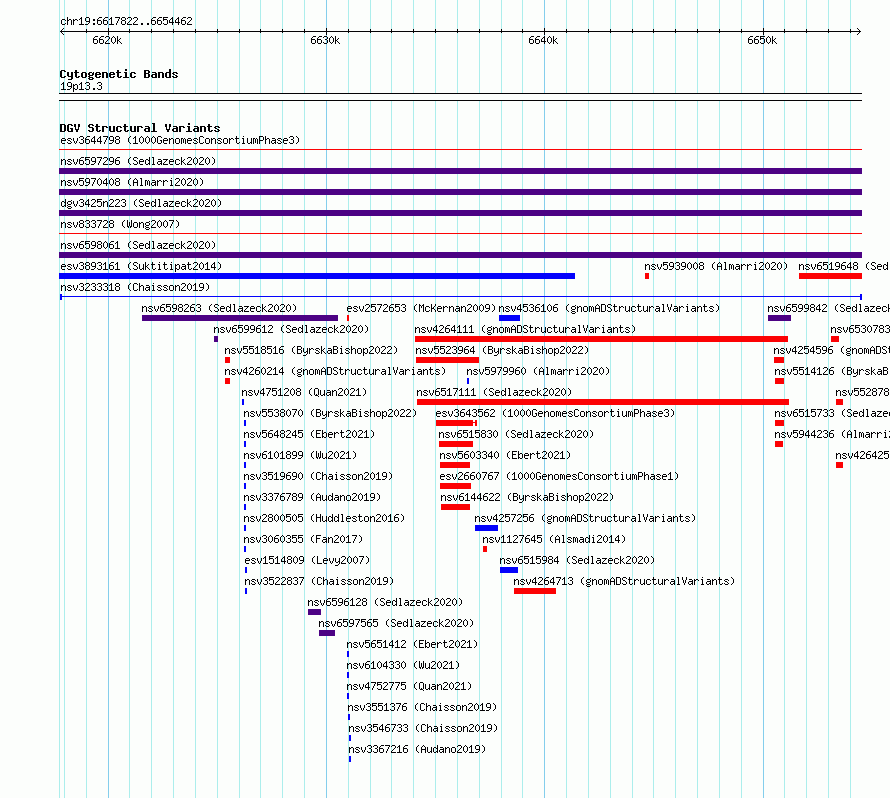Click the 6630k ruler position label
890x798 pixels.
click(325, 40)
